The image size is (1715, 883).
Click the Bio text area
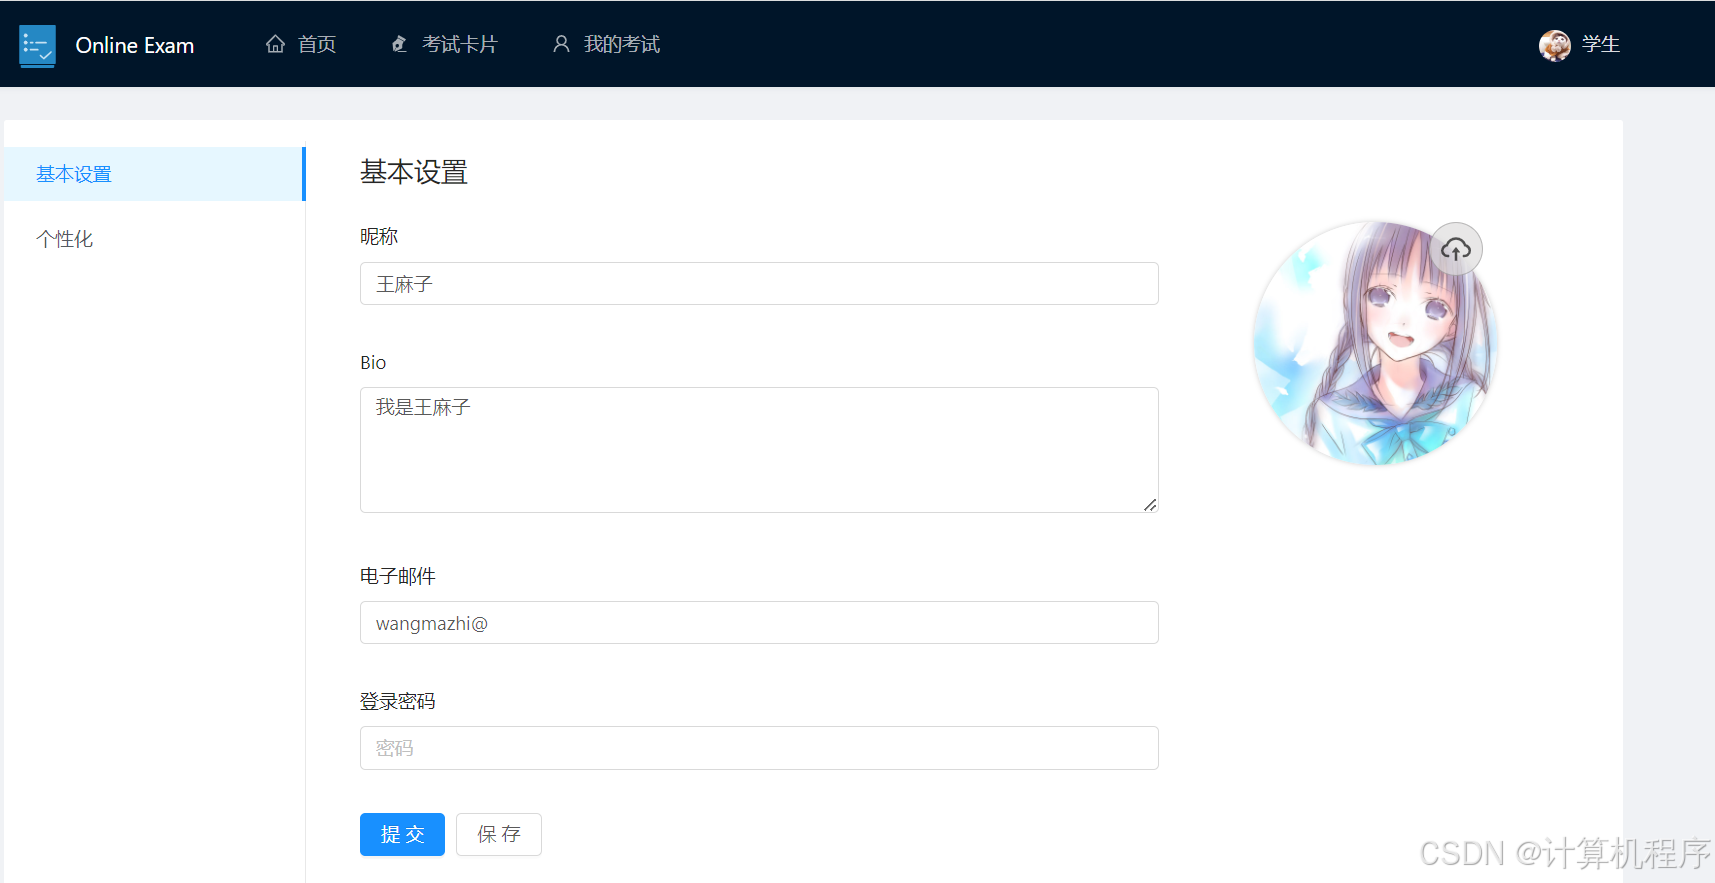click(759, 450)
